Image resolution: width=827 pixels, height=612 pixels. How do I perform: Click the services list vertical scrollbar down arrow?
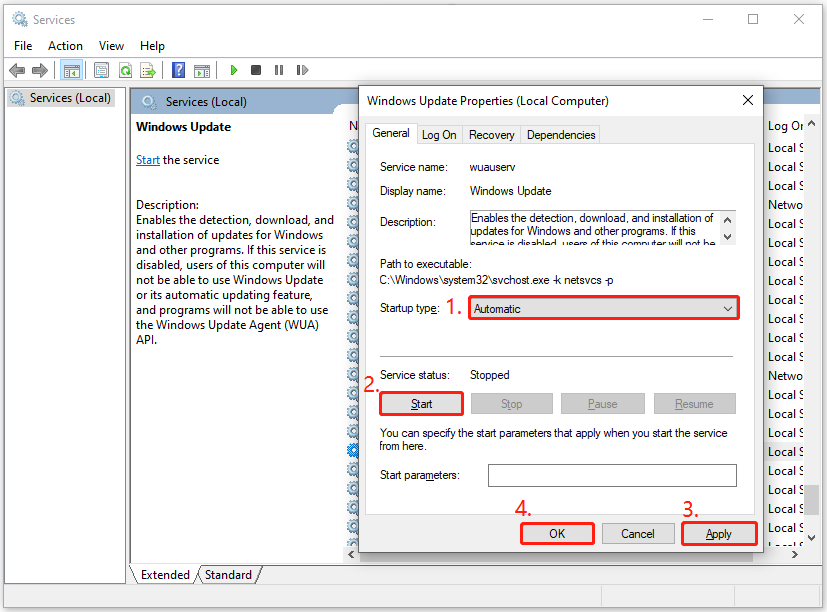coord(812,538)
